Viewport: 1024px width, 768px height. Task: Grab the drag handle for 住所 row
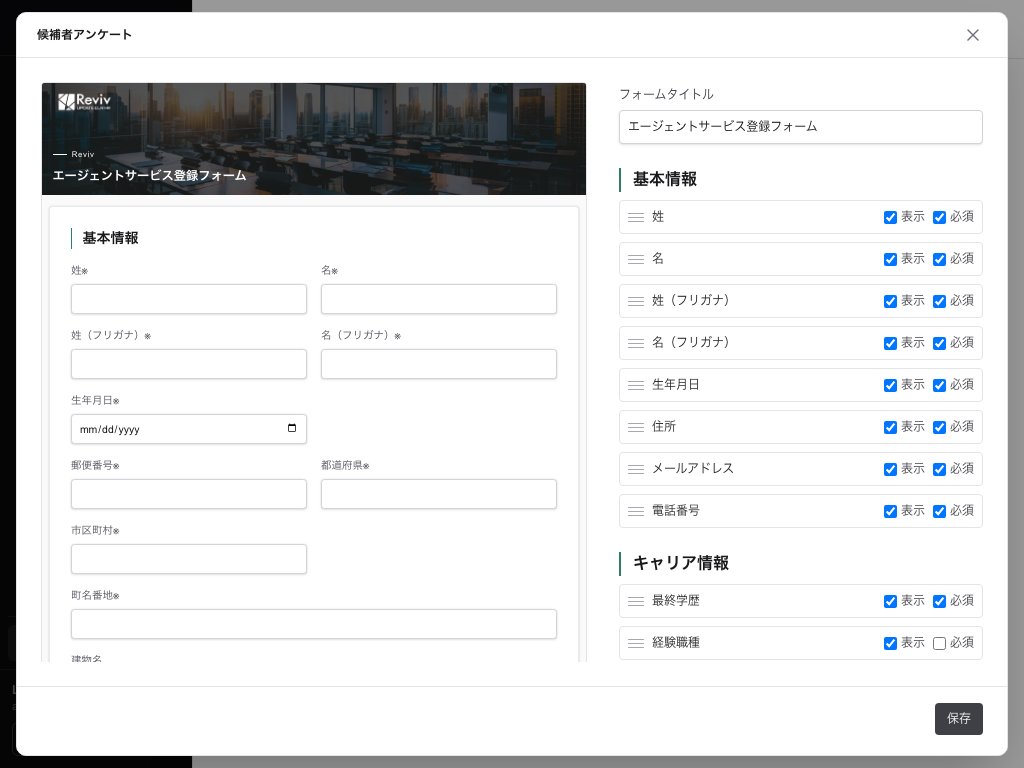click(x=635, y=427)
